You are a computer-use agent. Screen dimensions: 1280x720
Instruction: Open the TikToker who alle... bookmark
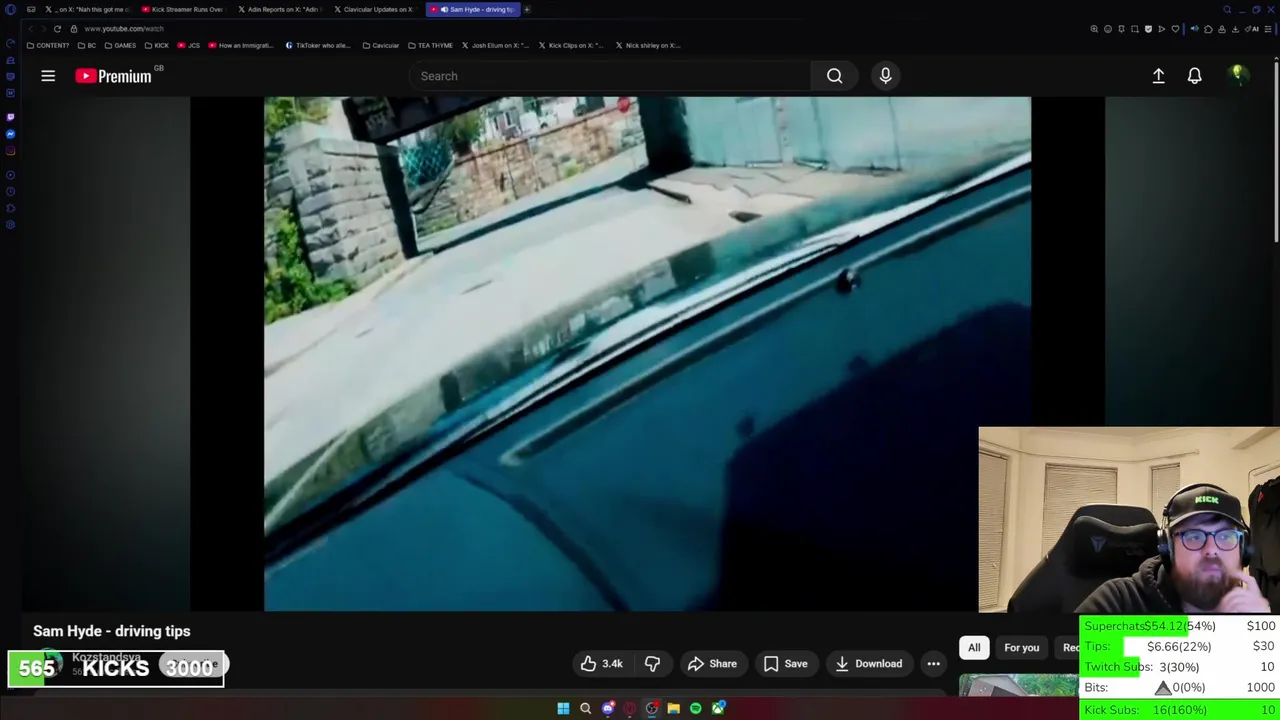pyautogui.click(x=318, y=45)
